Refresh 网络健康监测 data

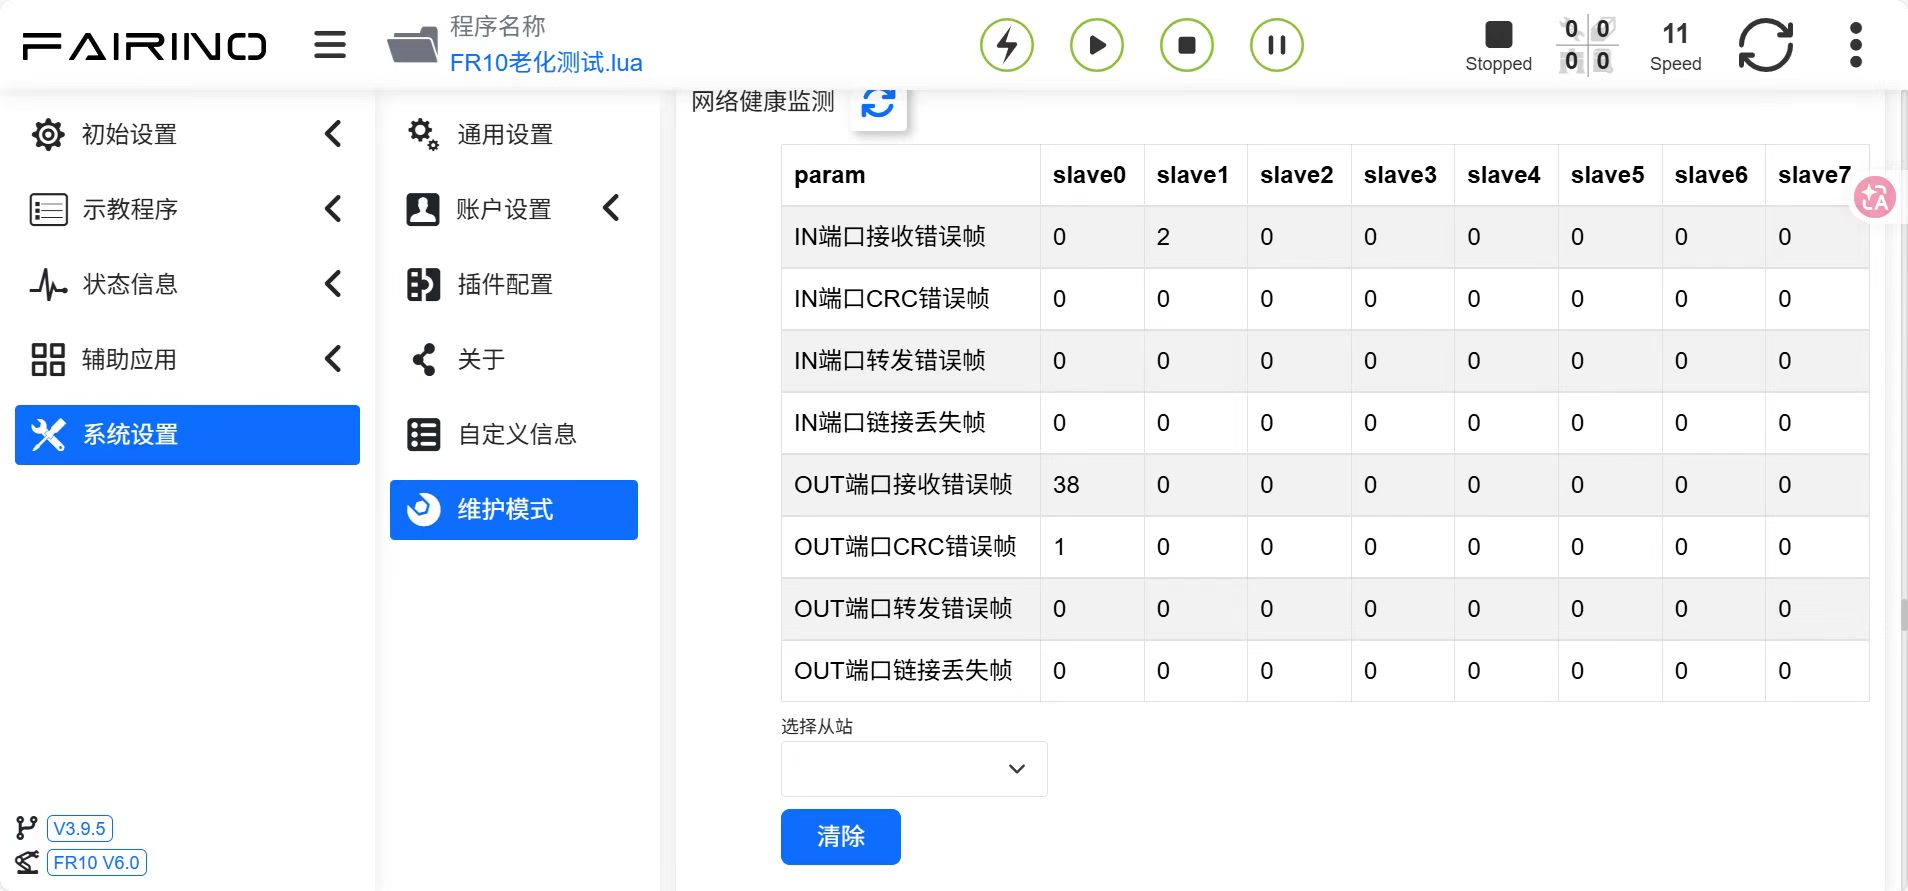point(878,102)
